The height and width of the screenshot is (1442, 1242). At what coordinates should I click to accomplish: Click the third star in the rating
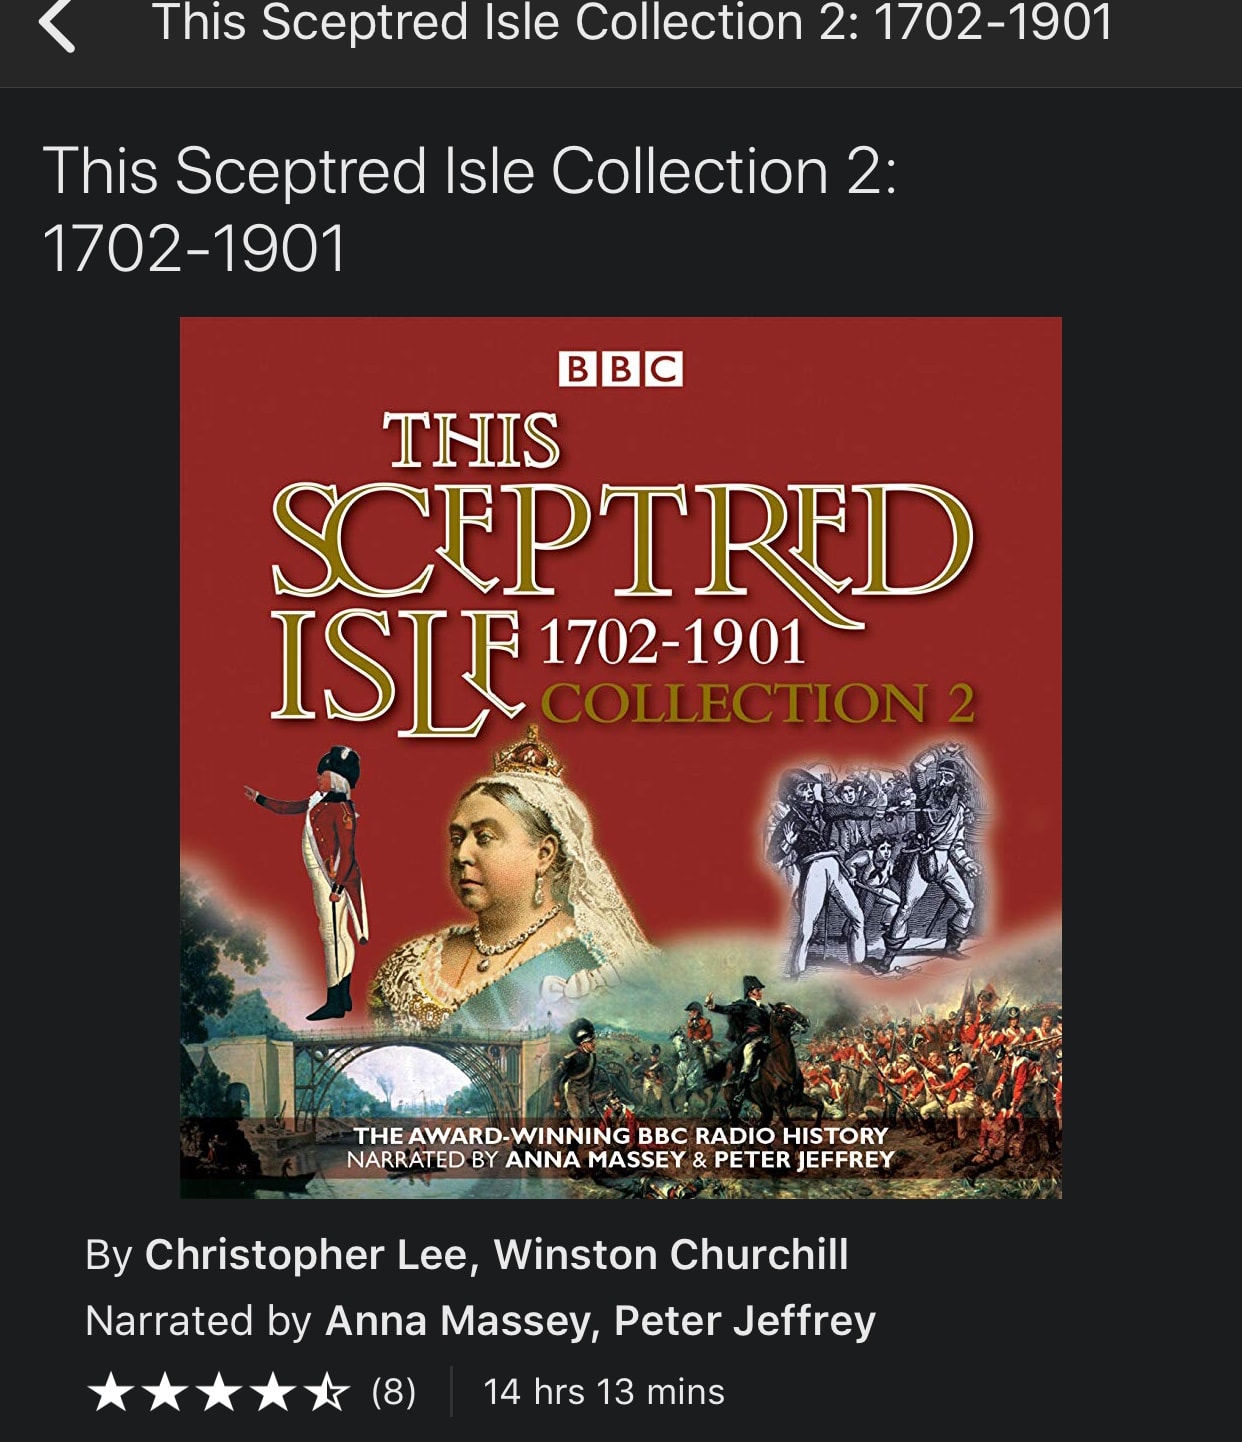pos(219,1392)
